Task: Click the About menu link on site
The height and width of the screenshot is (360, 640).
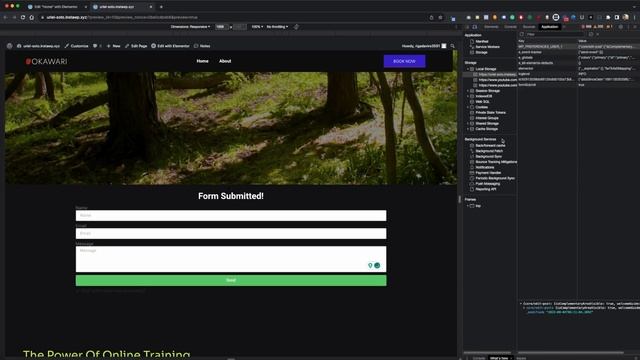Action: pyautogui.click(x=225, y=61)
